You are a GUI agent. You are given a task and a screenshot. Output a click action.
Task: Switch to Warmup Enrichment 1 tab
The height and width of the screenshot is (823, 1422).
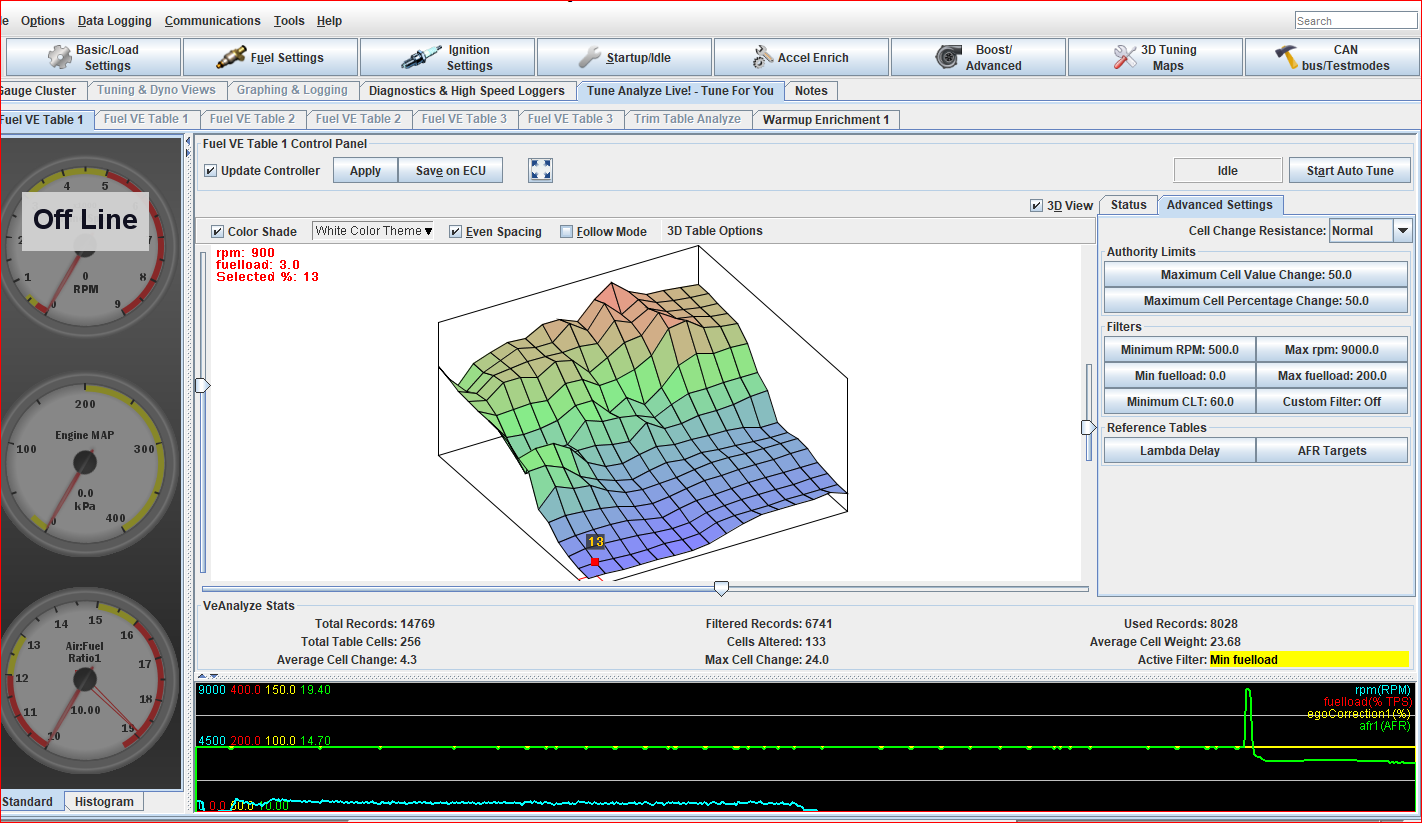[826, 120]
